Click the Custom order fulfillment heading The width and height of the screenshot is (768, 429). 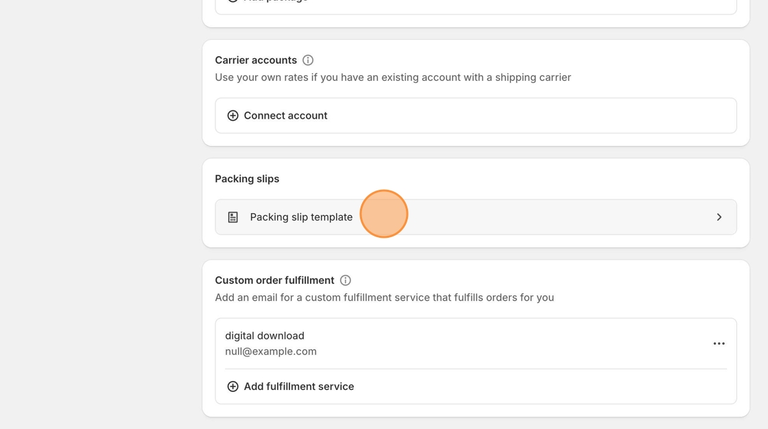(274, 281)
